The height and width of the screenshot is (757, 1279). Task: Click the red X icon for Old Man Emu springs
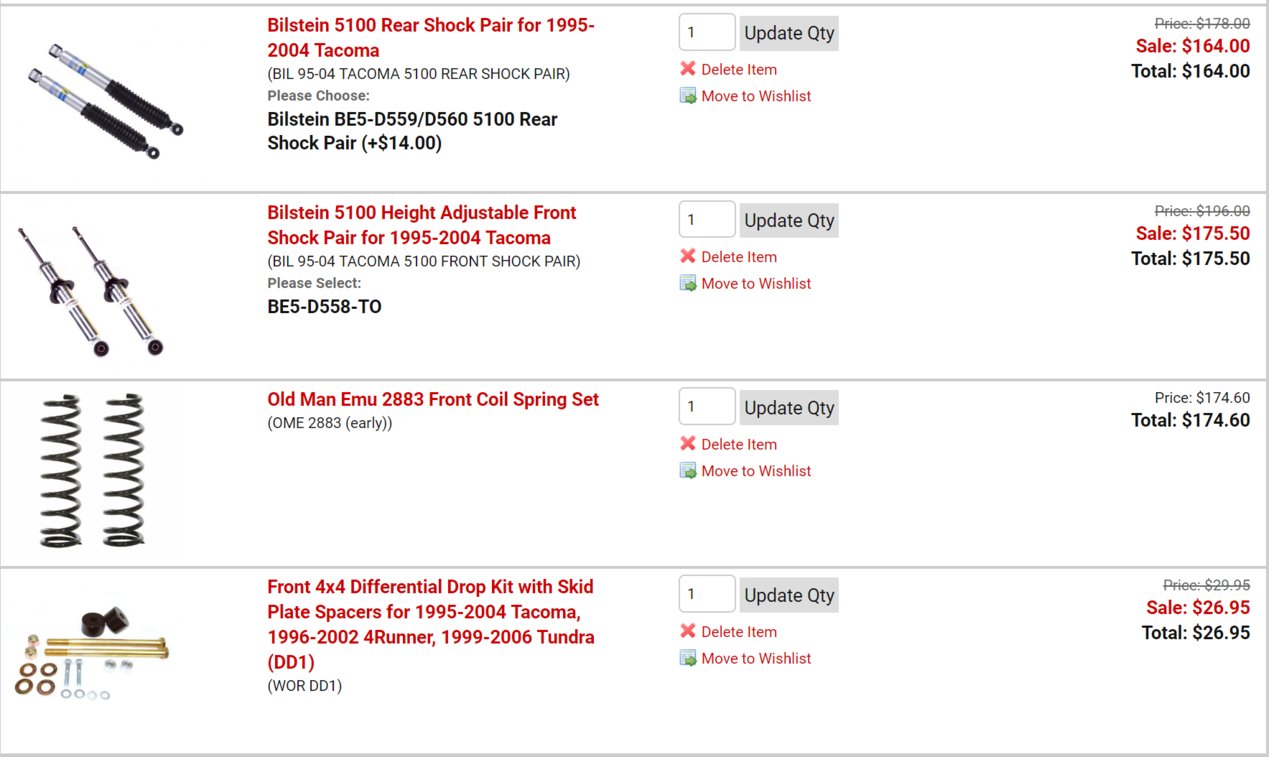click(688, 444)
